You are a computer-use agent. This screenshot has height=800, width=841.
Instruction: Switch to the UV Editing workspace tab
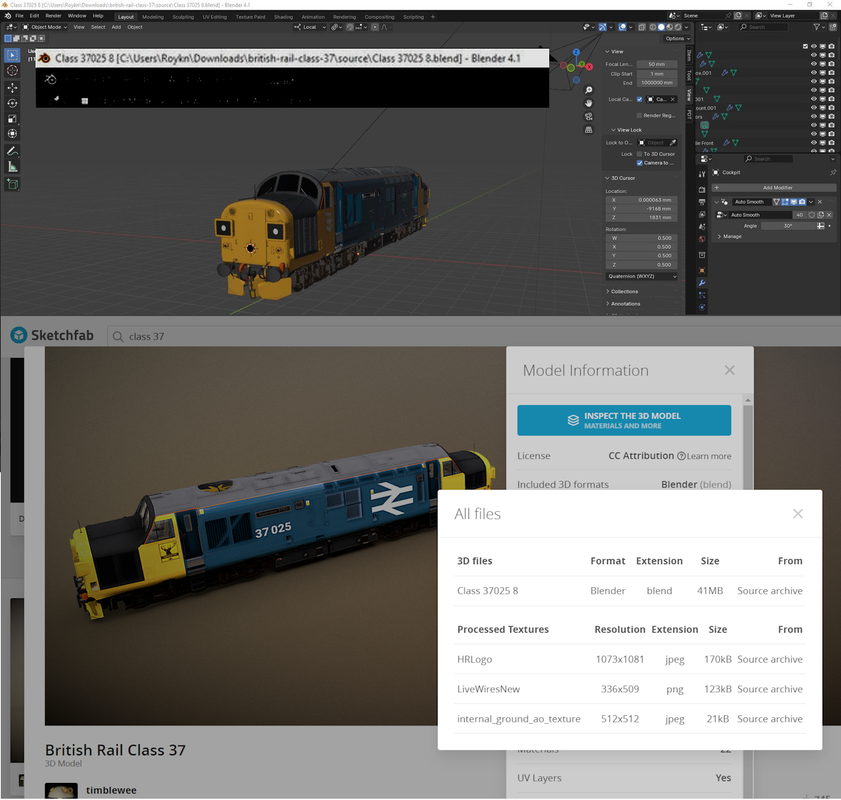pos(215,17)
